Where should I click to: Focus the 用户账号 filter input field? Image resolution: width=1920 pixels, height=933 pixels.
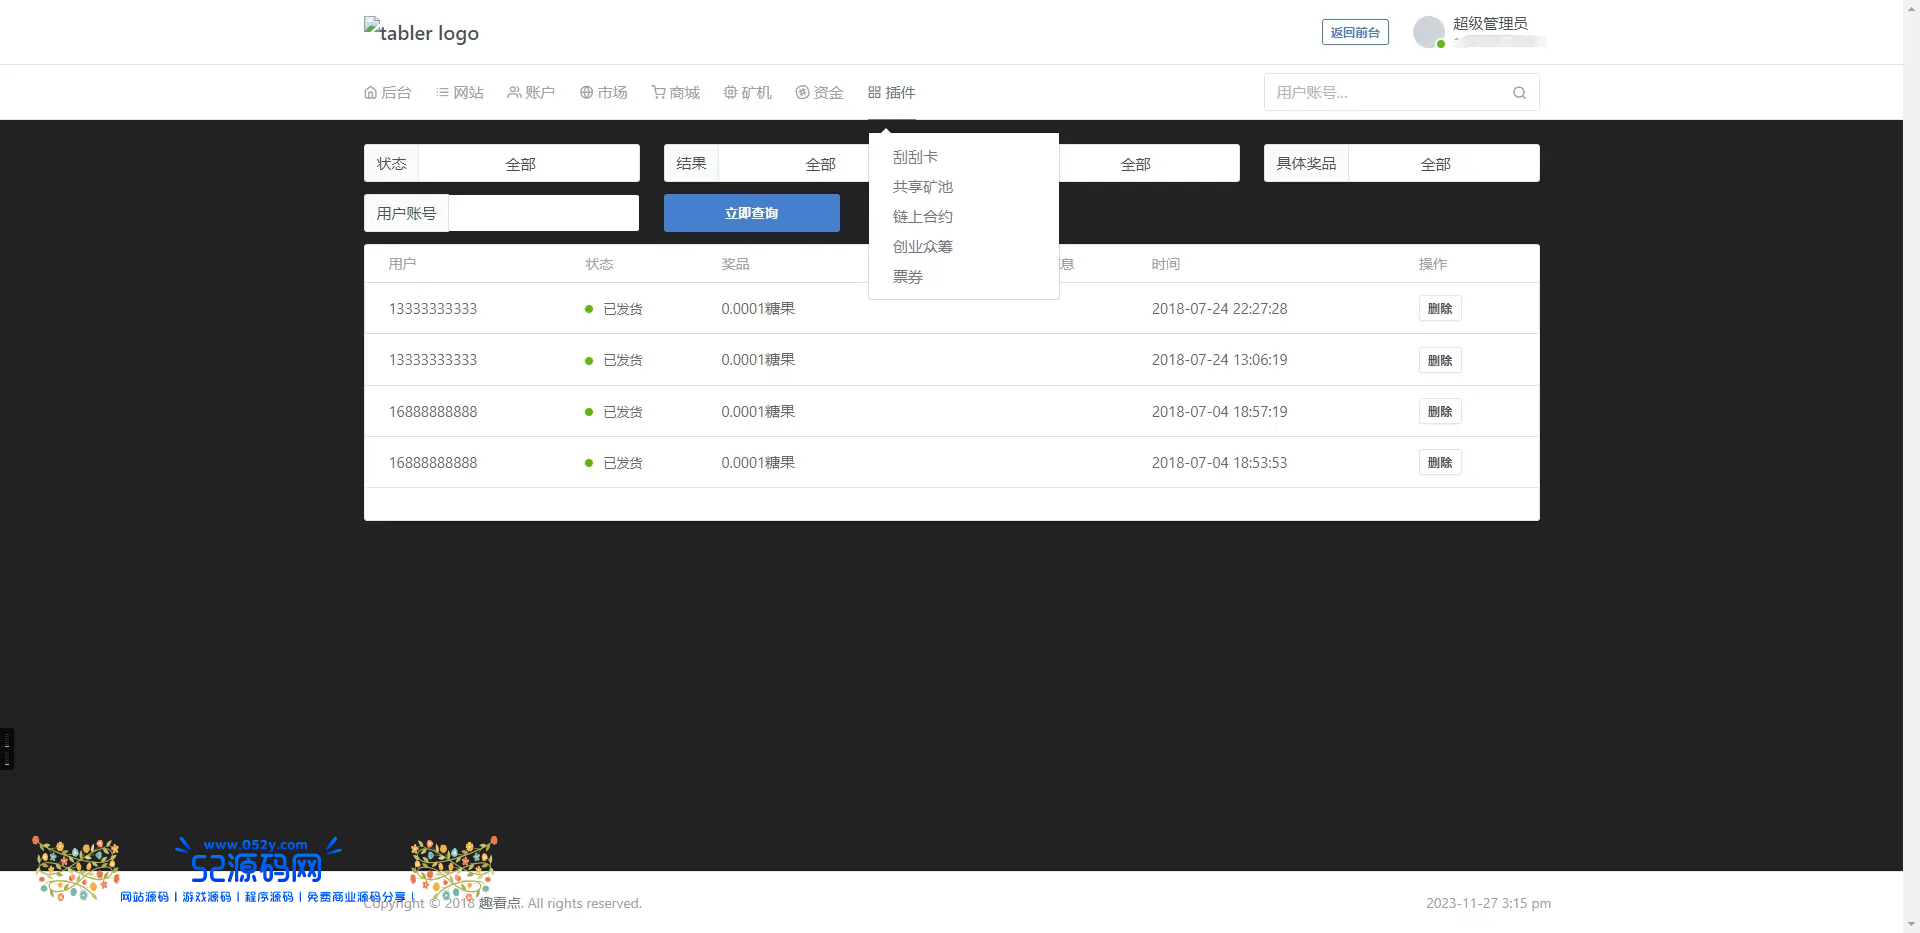click(543, 214)
